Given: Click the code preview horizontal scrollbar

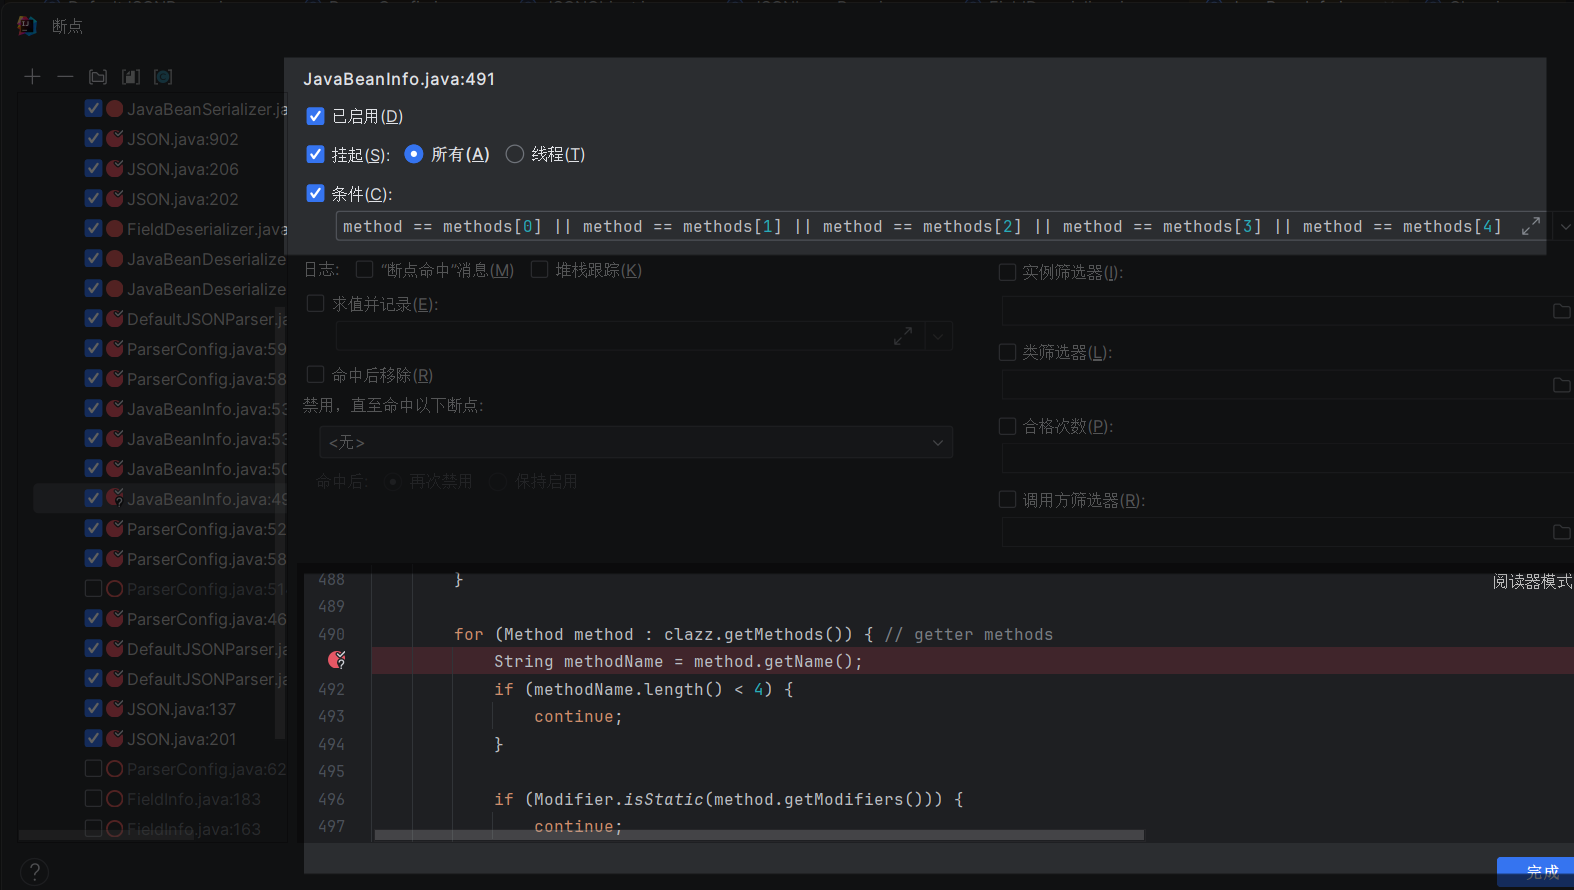Looking at the screenshot, I should [759, 835].
